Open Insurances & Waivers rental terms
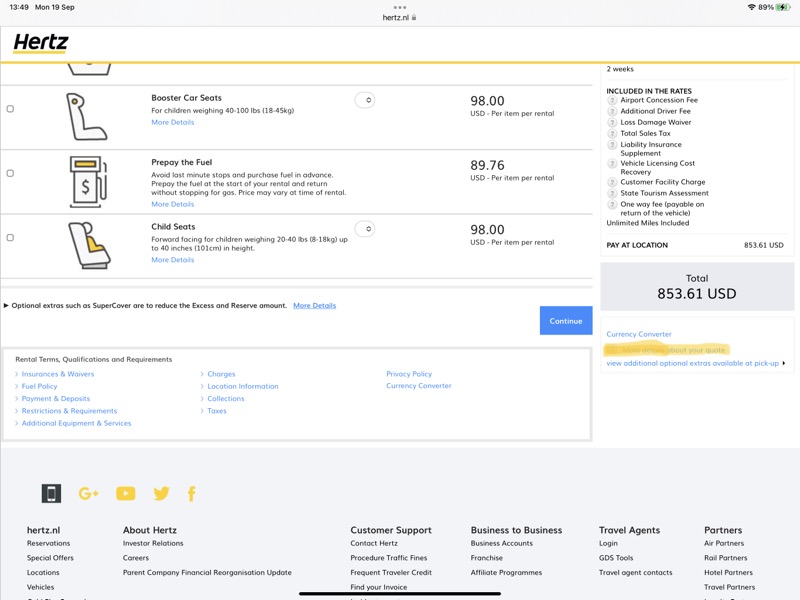The width and height of the screenshot is (800, 600). 58,374
